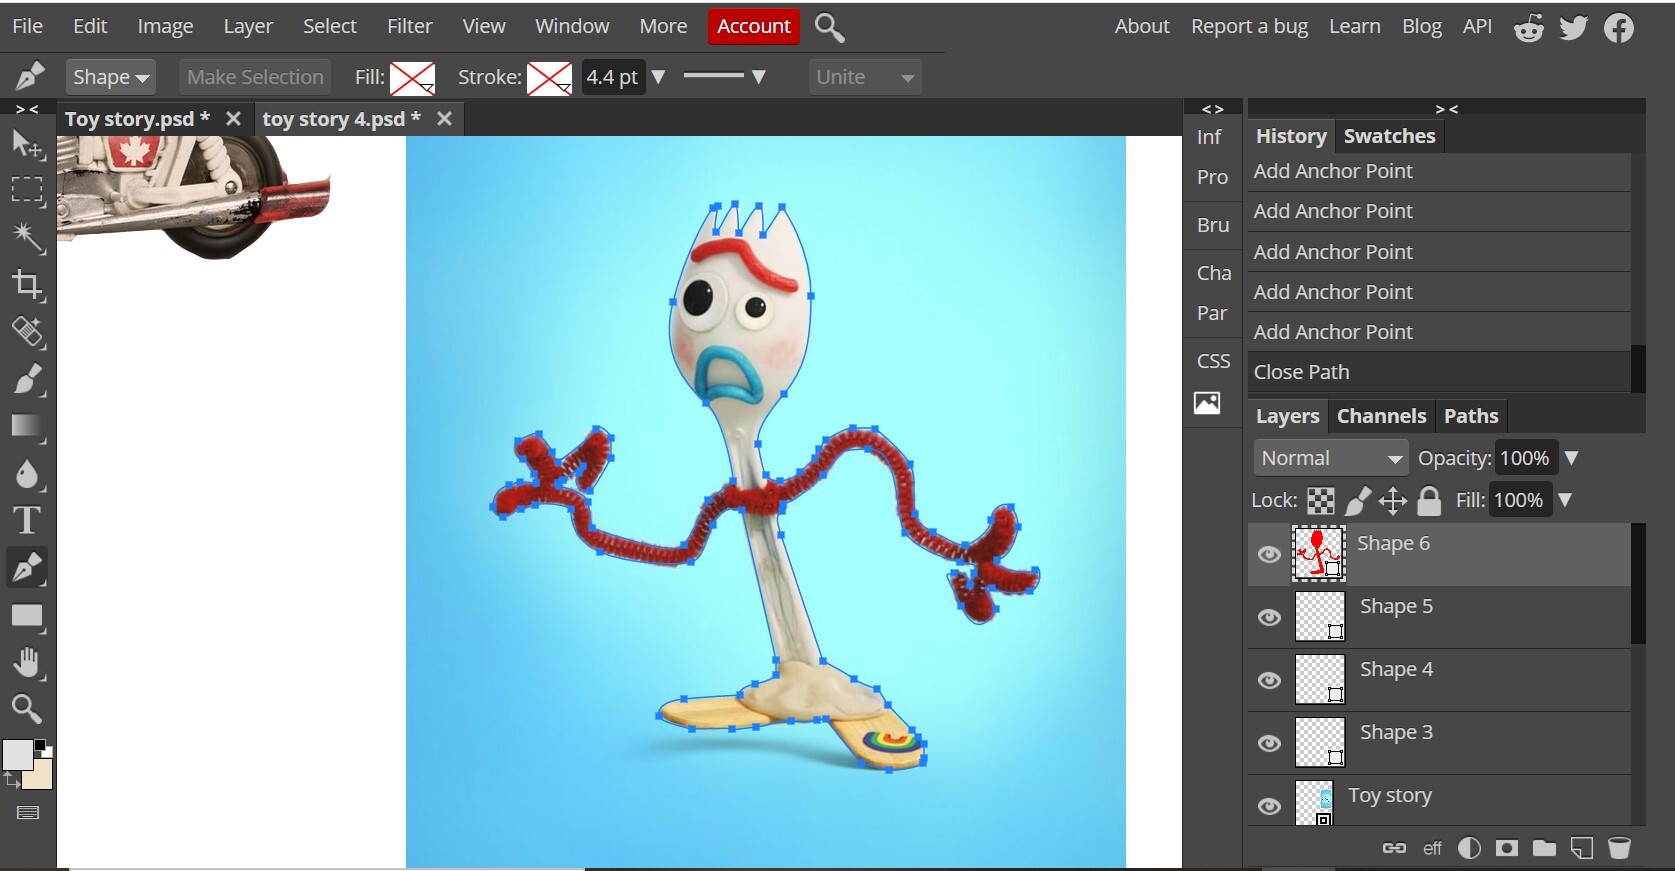
Task: Click the Account button
Action: (753, 27)
